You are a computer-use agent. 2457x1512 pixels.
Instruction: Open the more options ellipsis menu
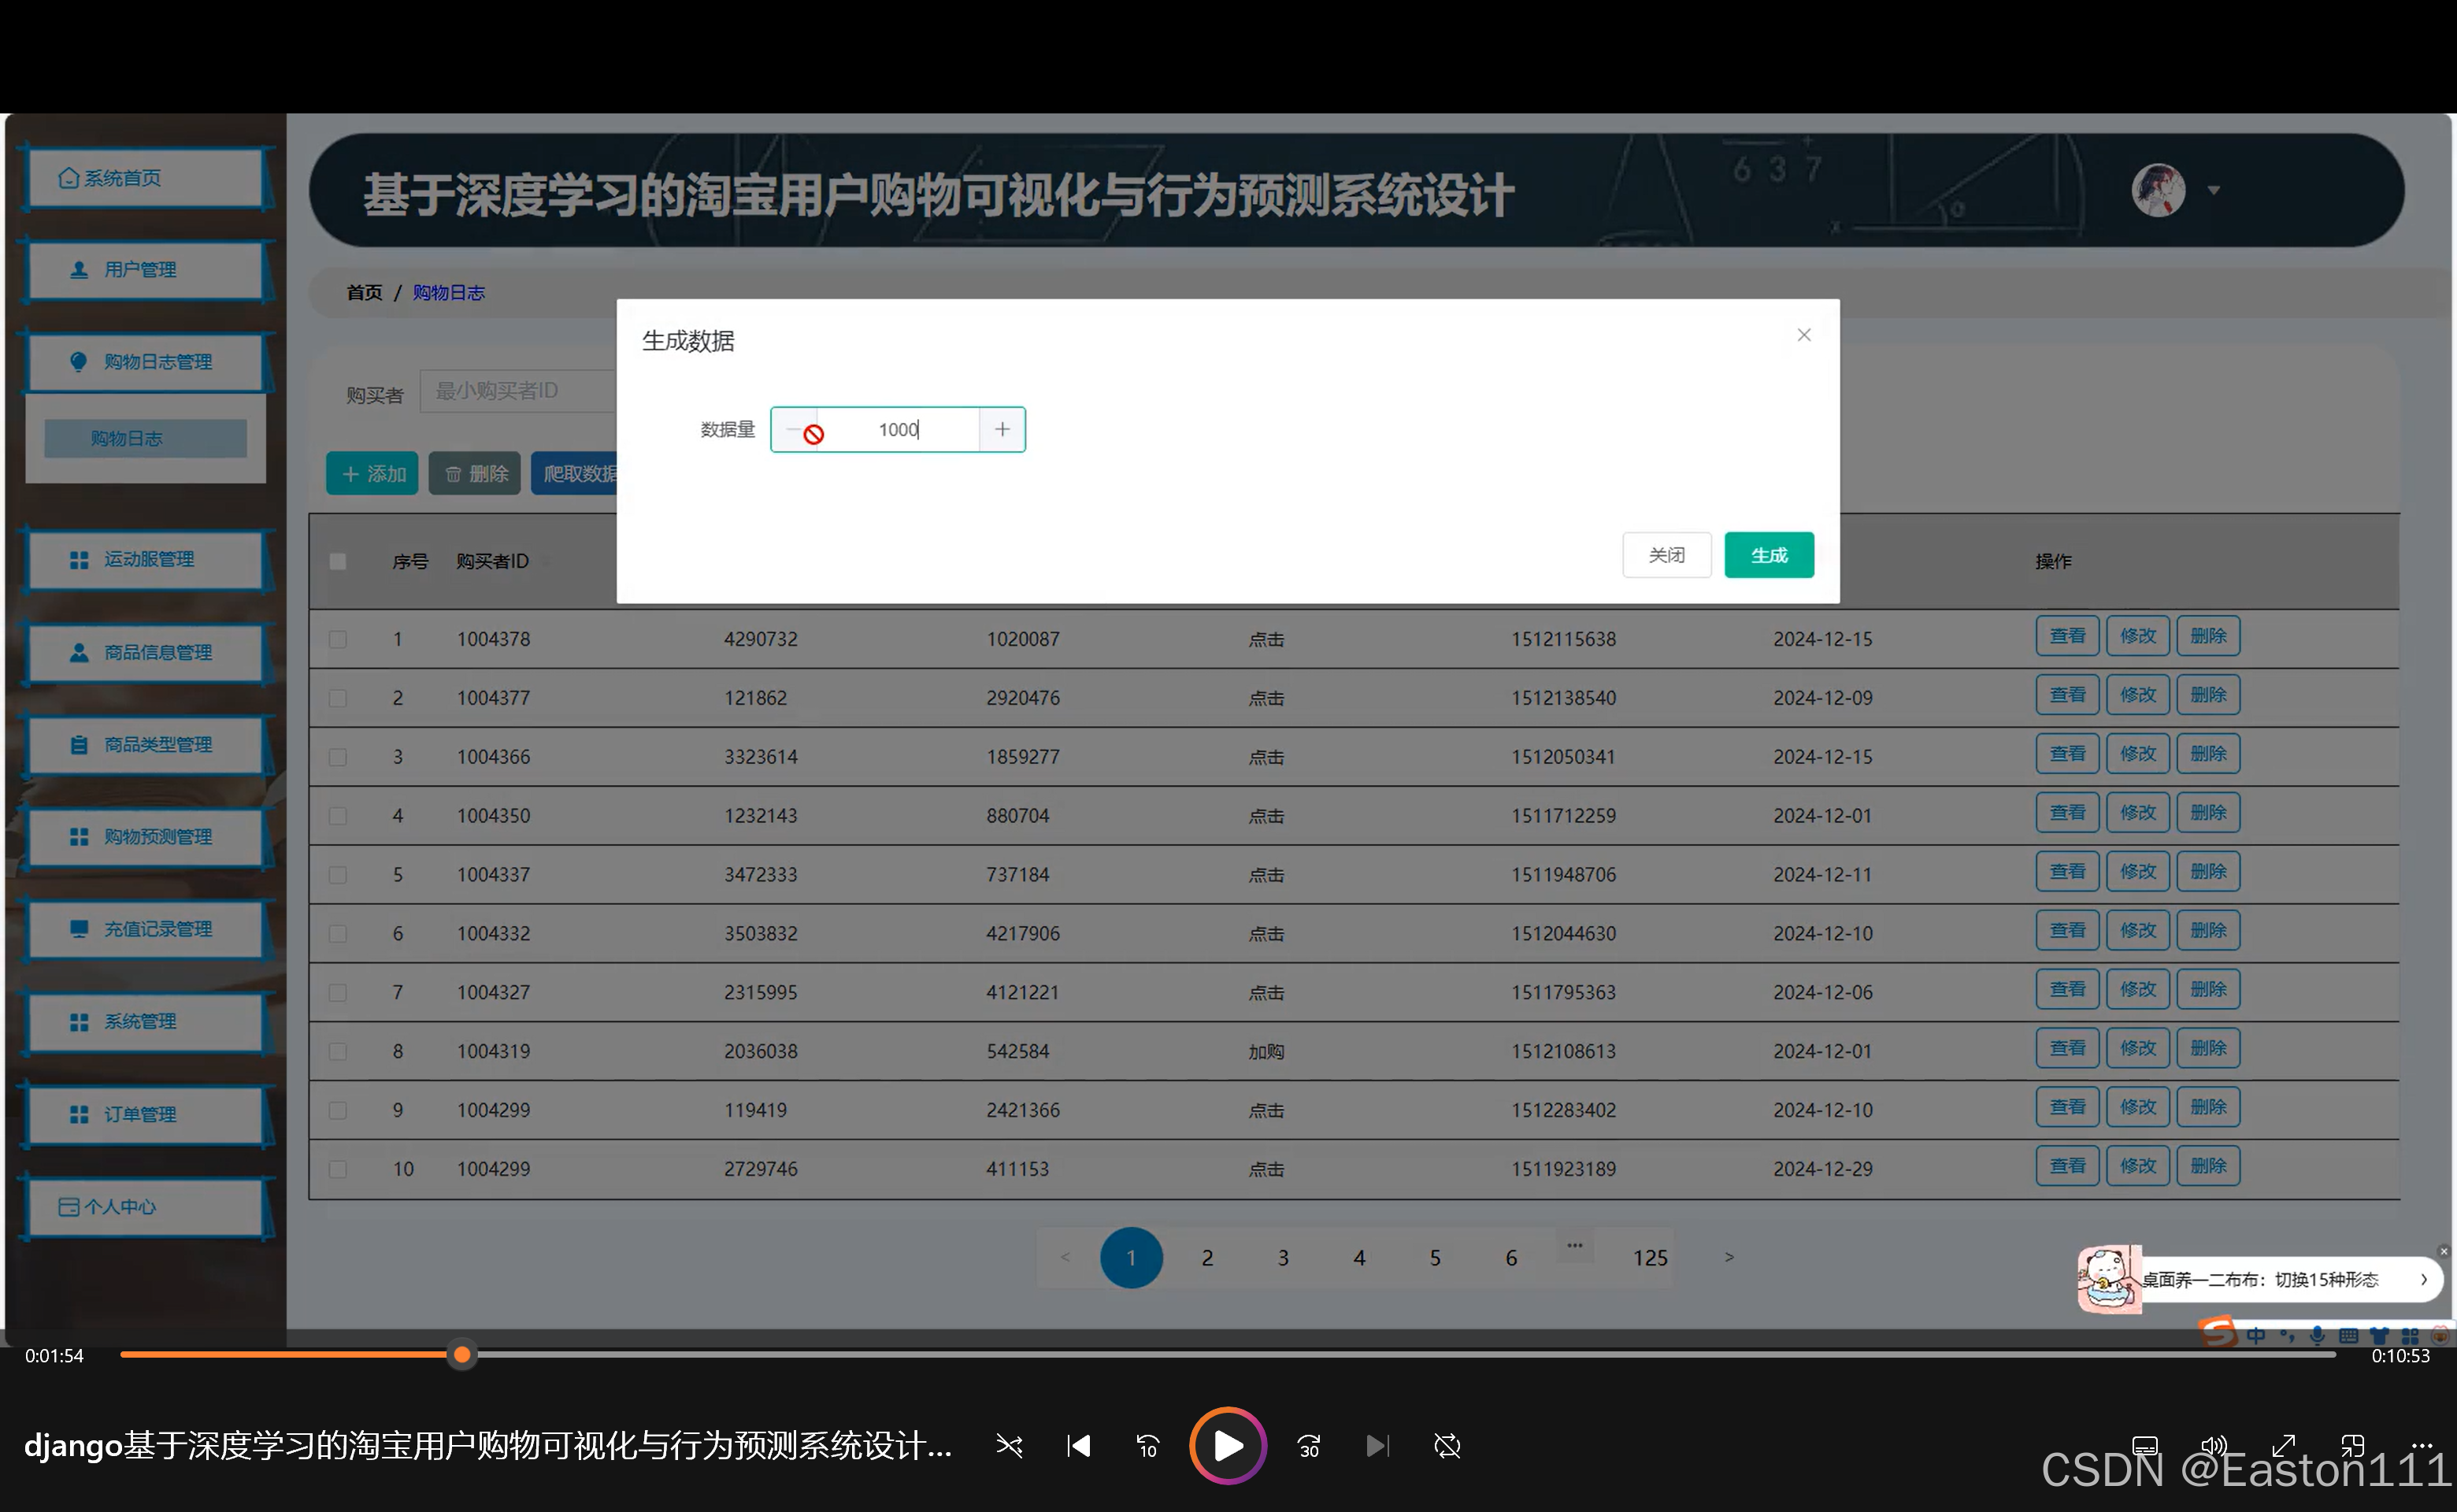2422,1445
